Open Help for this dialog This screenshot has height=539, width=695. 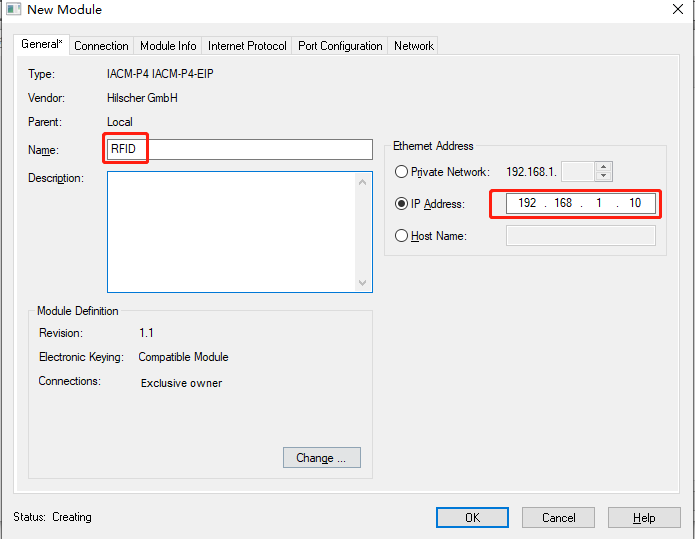pos(644,517)
